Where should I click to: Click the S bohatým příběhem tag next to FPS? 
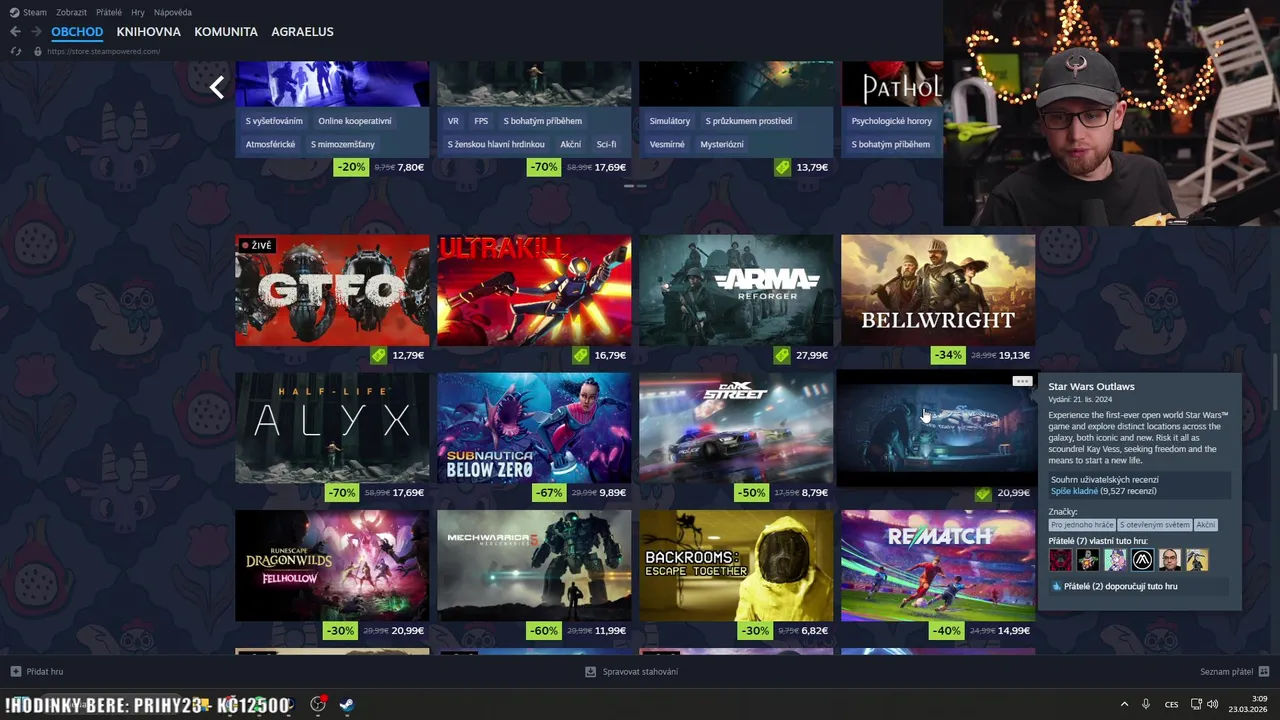pyautogui.click(x=542, y=121)
